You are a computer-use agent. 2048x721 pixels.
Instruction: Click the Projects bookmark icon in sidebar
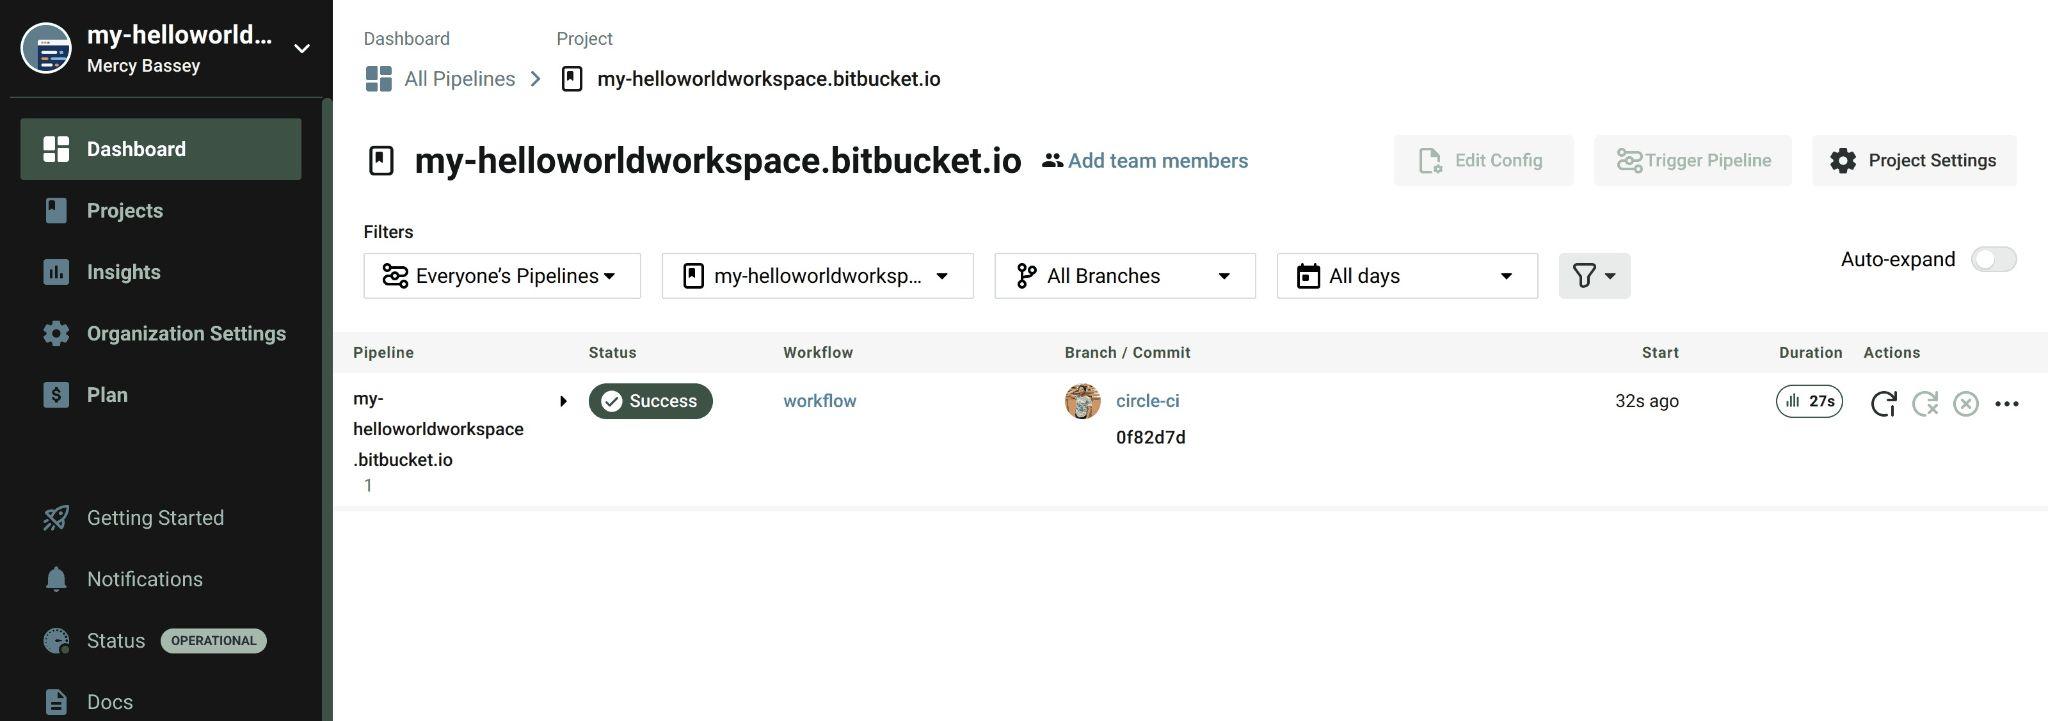click(56, 210)
